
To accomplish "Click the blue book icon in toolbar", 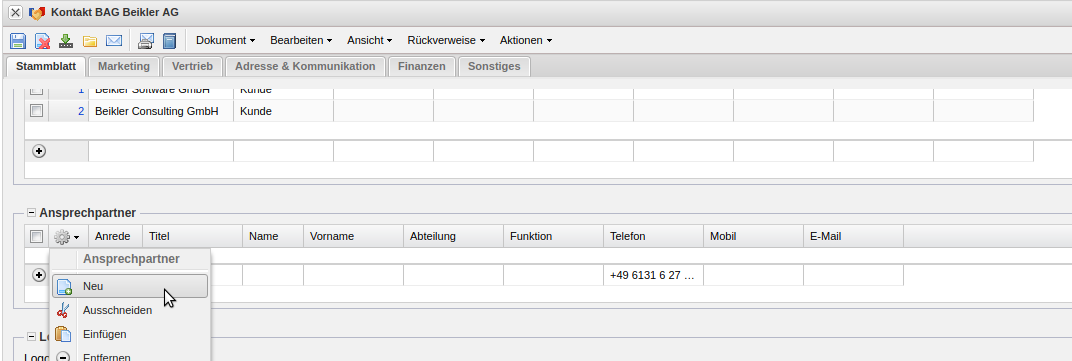I will point(170,41).
